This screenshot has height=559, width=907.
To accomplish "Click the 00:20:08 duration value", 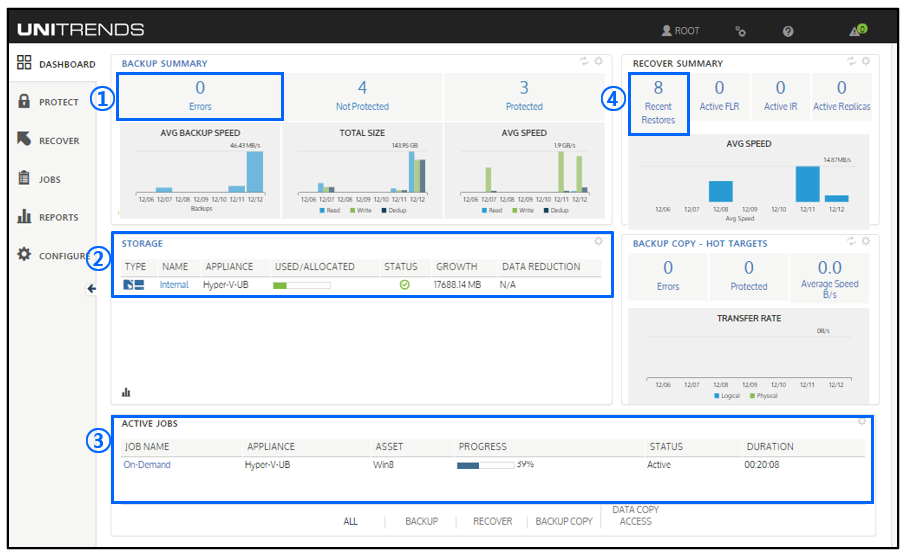I will pyautogui.click(x=762, y=465).
